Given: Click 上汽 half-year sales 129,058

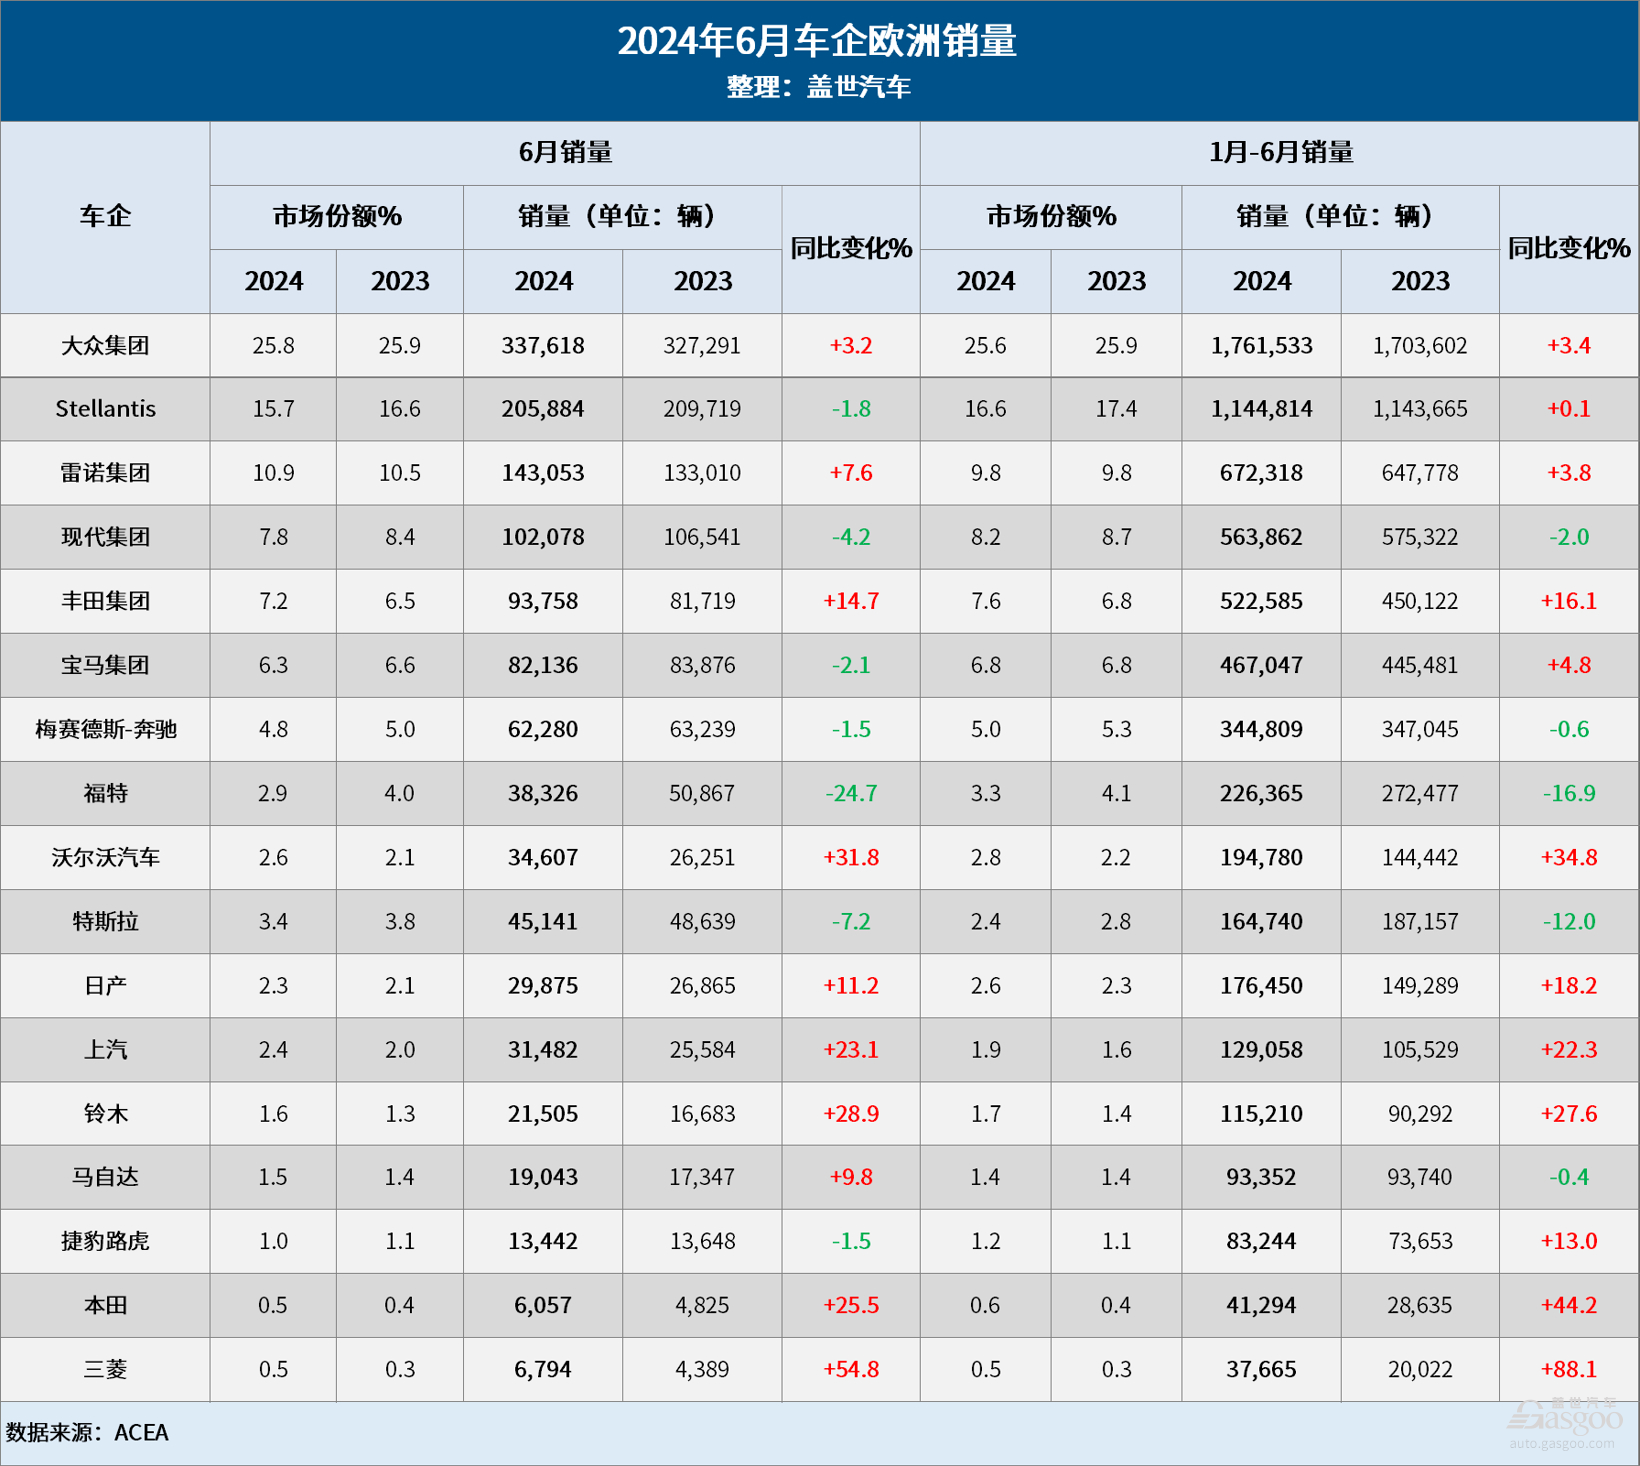Looking at the screenshot, I should pos(1261,1049).
